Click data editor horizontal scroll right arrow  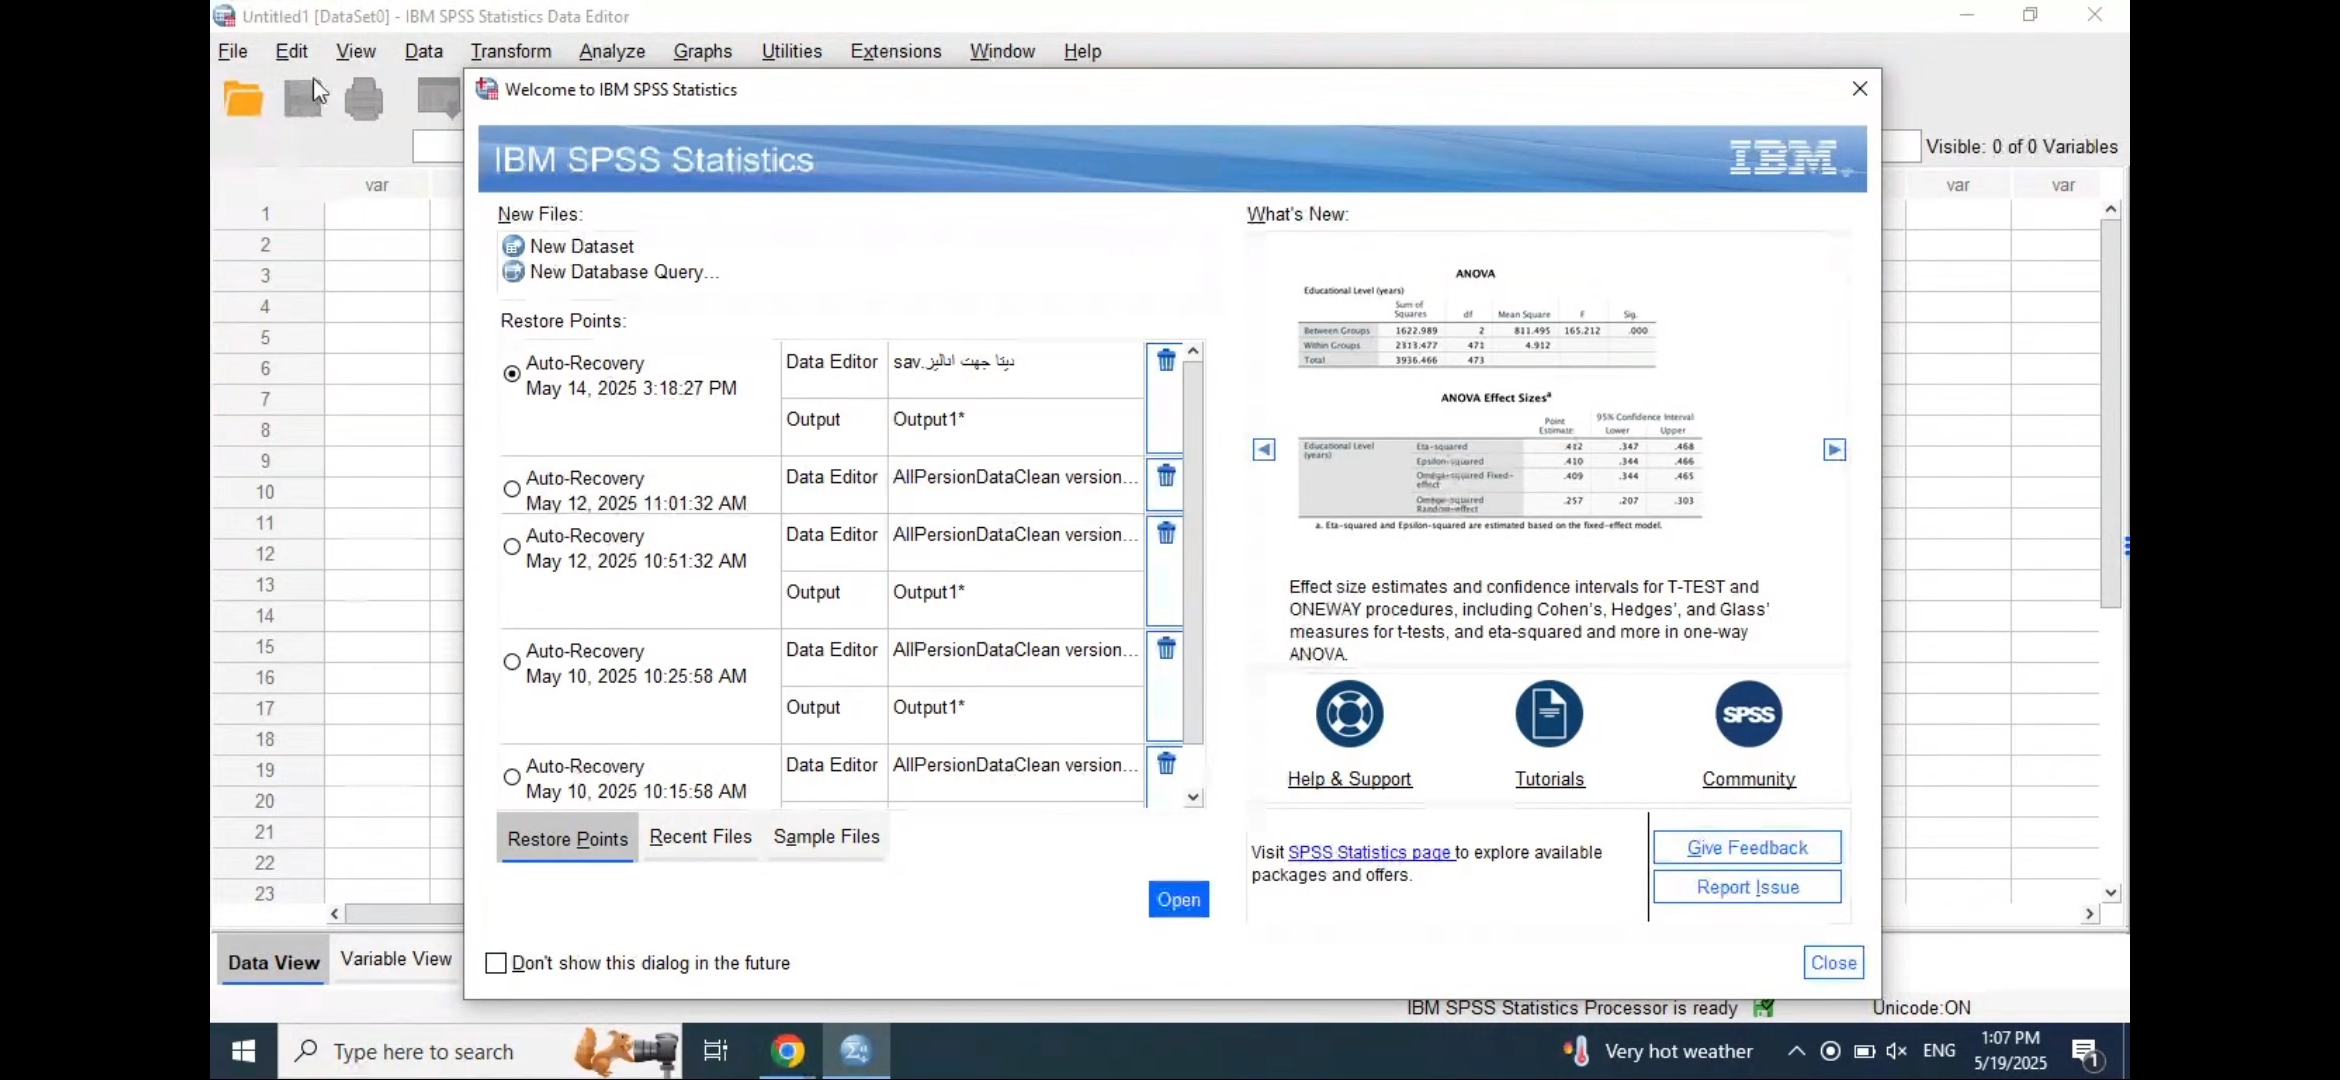(2089, 914)
